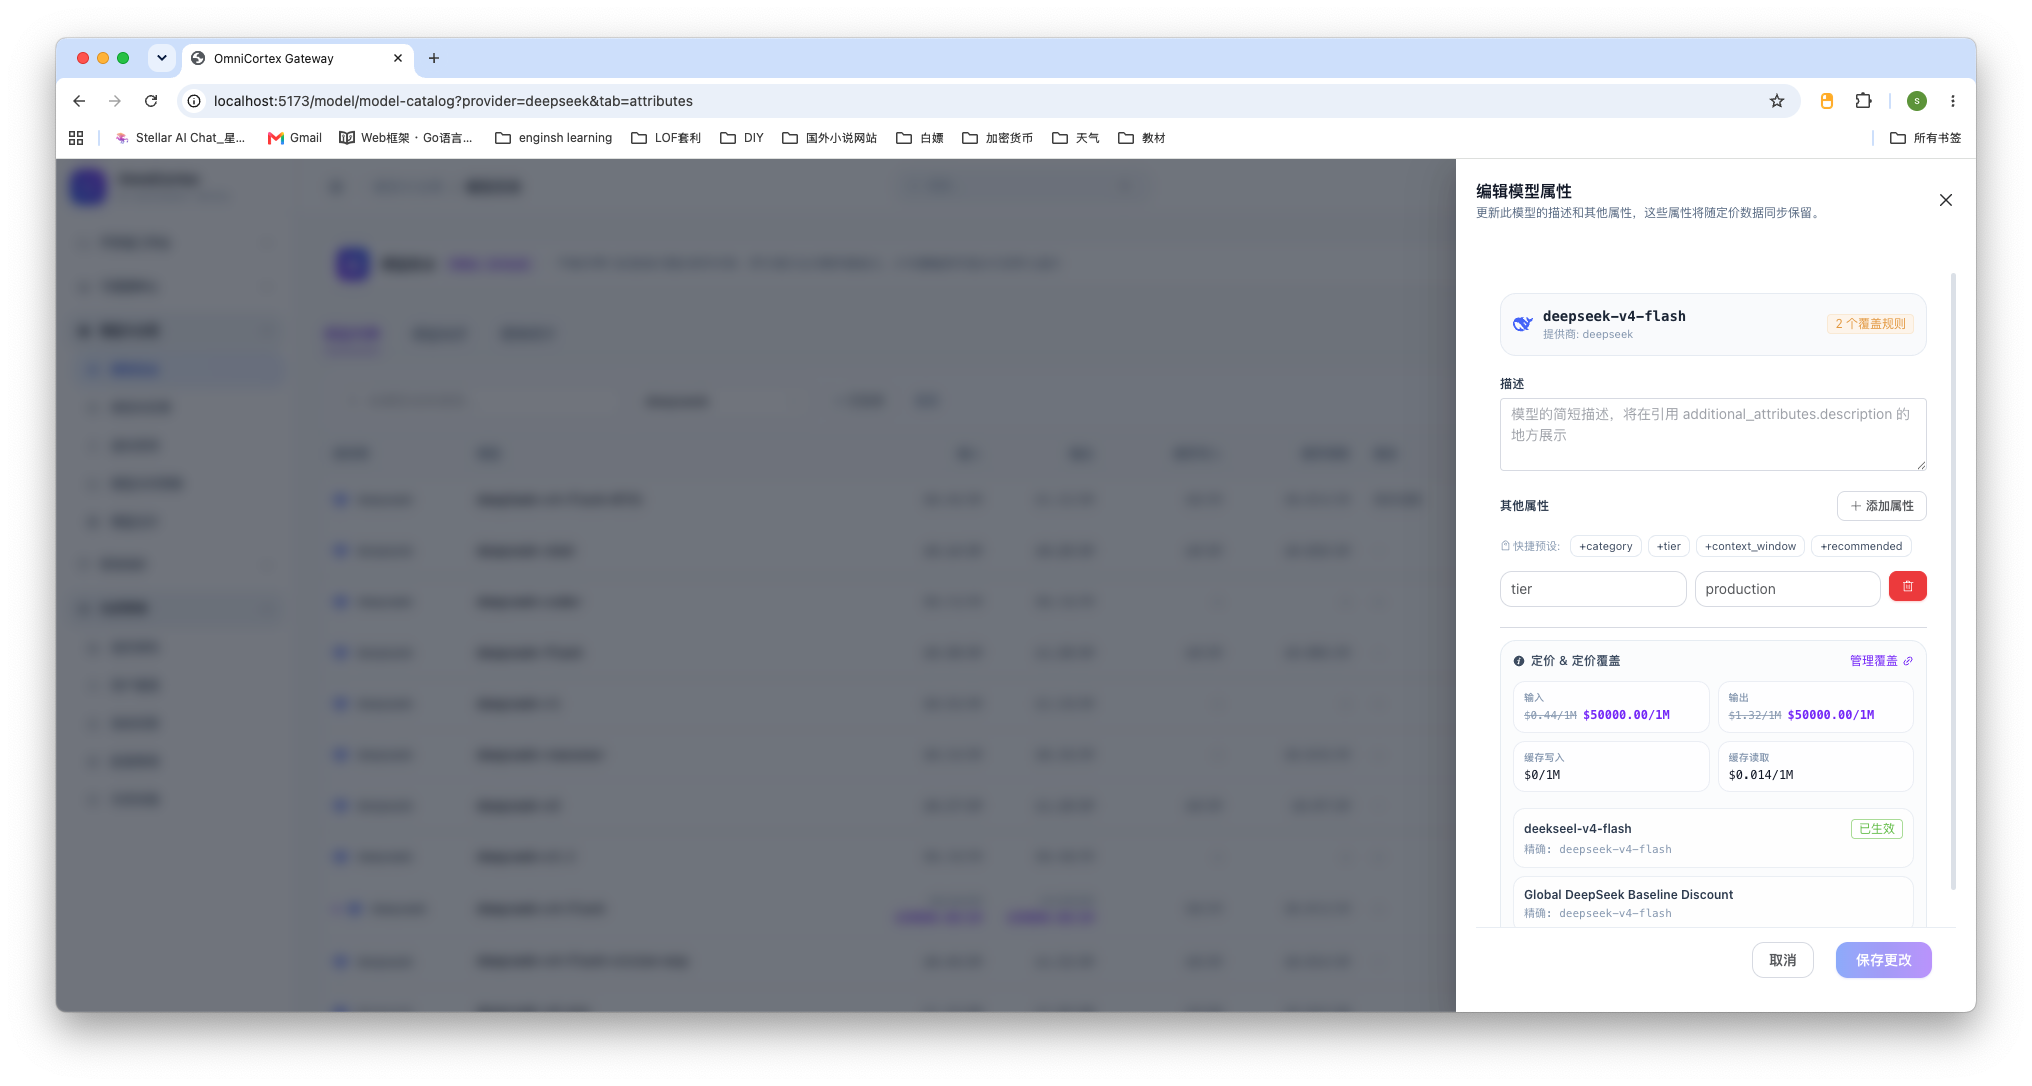Image resolution: width=2032 pixels, height=1086 pixels.
Task: Open the LOF套利 bookmark folder
Action: point(665,138)
